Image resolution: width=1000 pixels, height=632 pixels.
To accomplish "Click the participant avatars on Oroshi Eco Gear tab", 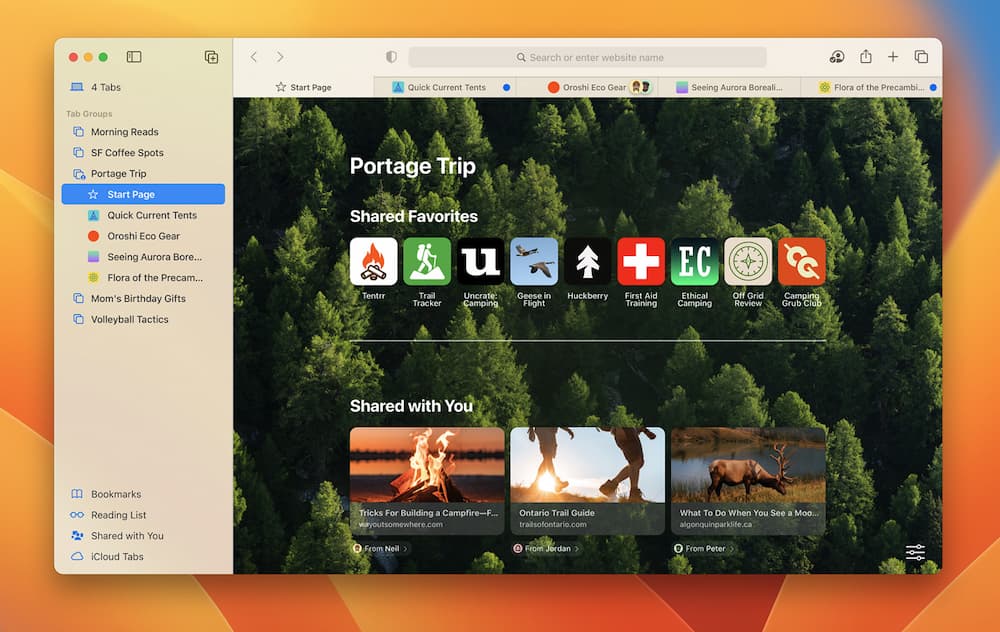I will pos(641,87).
